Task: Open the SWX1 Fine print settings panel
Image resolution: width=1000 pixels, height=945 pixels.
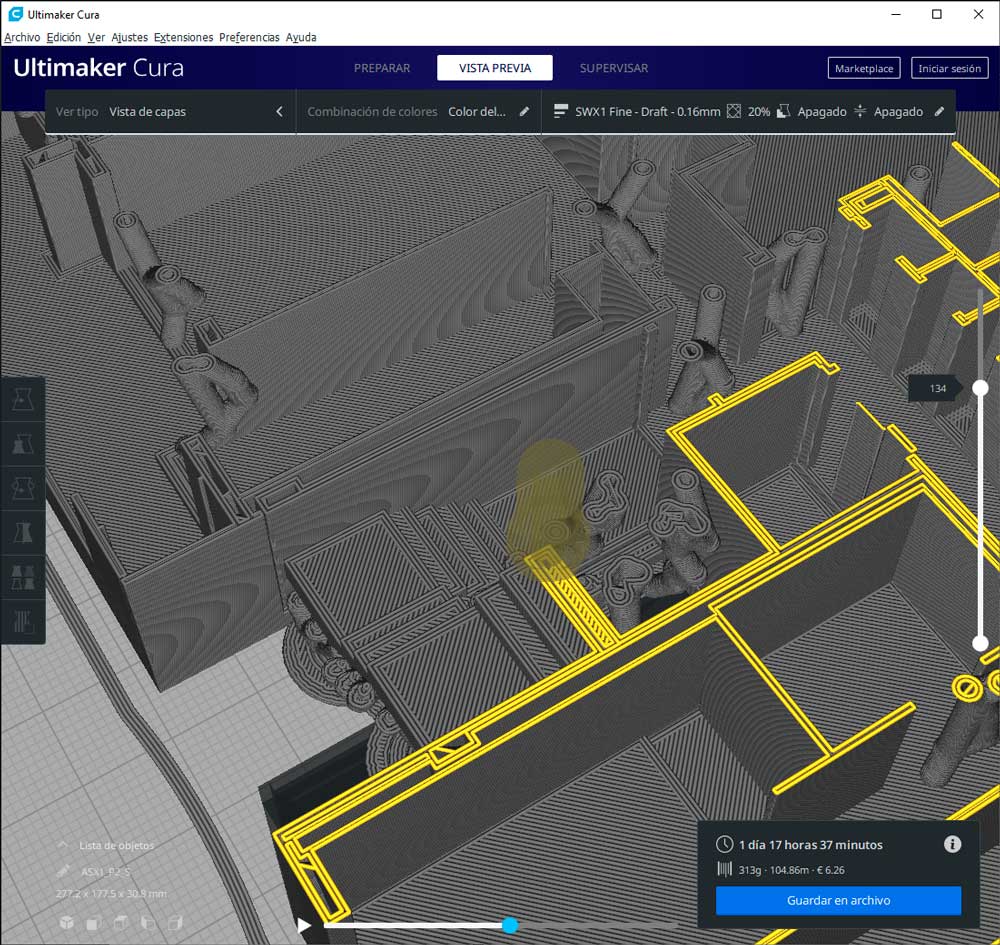Action: pyautogui.click(x=748, y=112)
